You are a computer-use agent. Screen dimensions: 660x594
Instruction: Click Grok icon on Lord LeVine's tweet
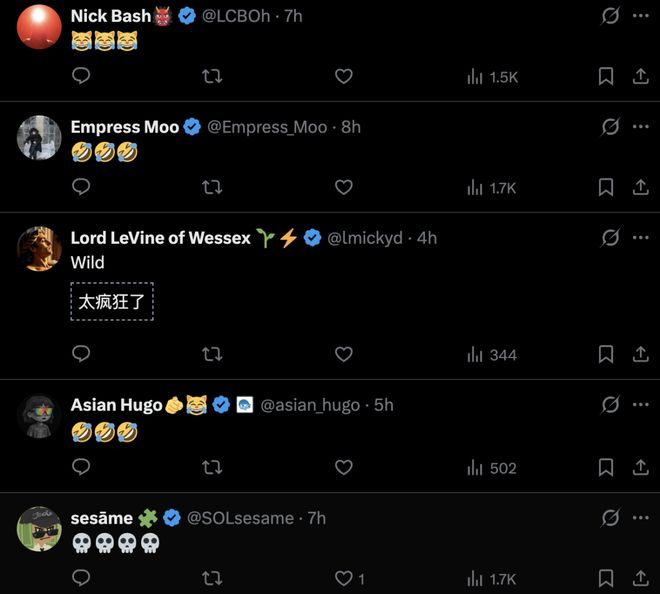(609, 238)
